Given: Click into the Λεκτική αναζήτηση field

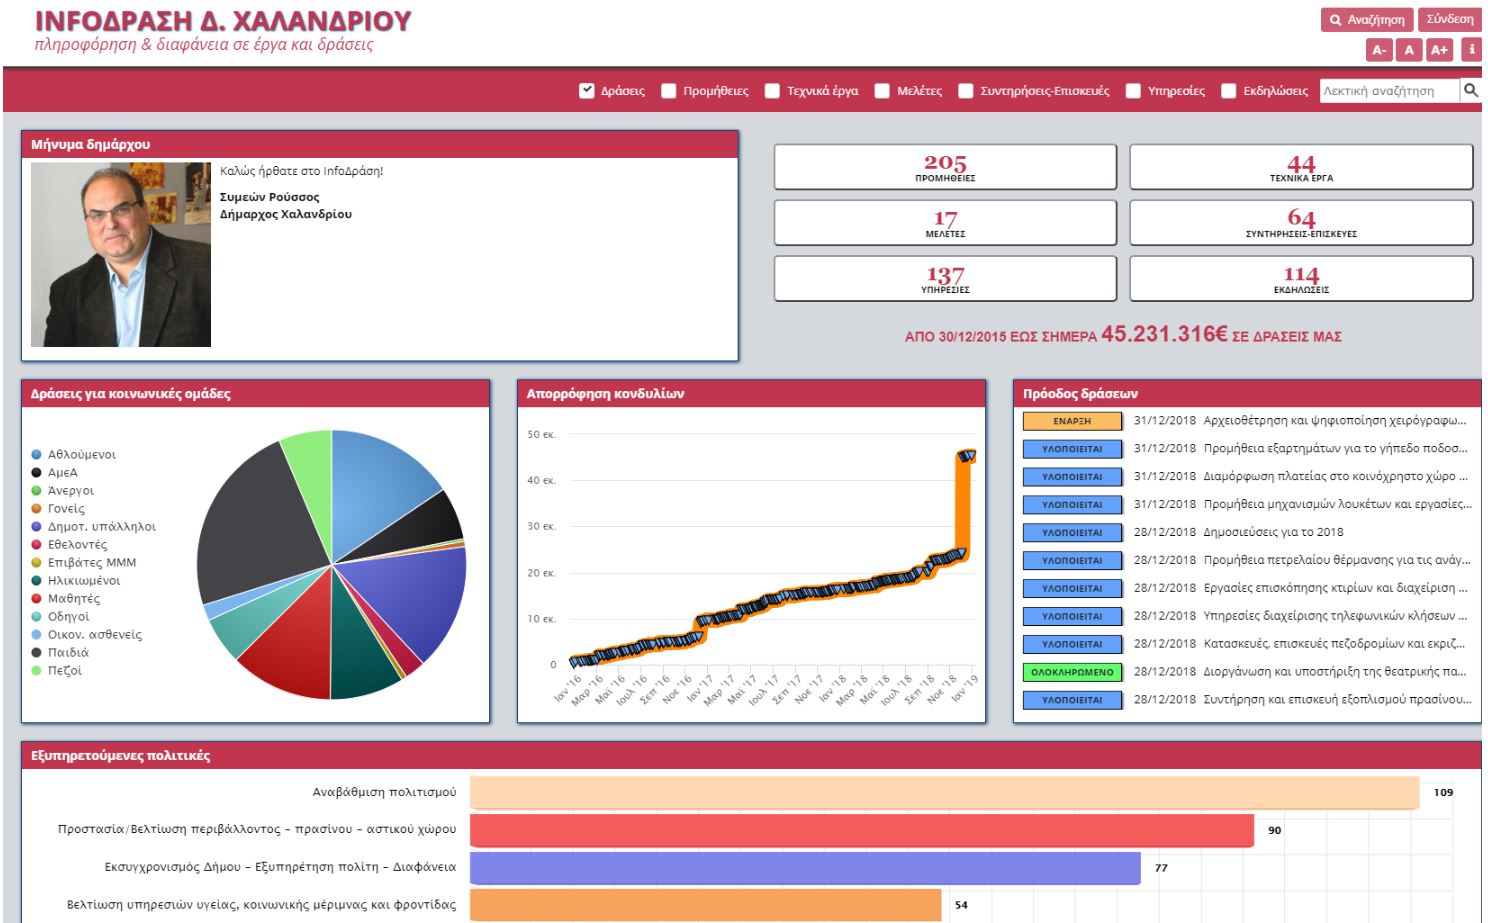Looking at the screenshot, I should point(1390,91).
